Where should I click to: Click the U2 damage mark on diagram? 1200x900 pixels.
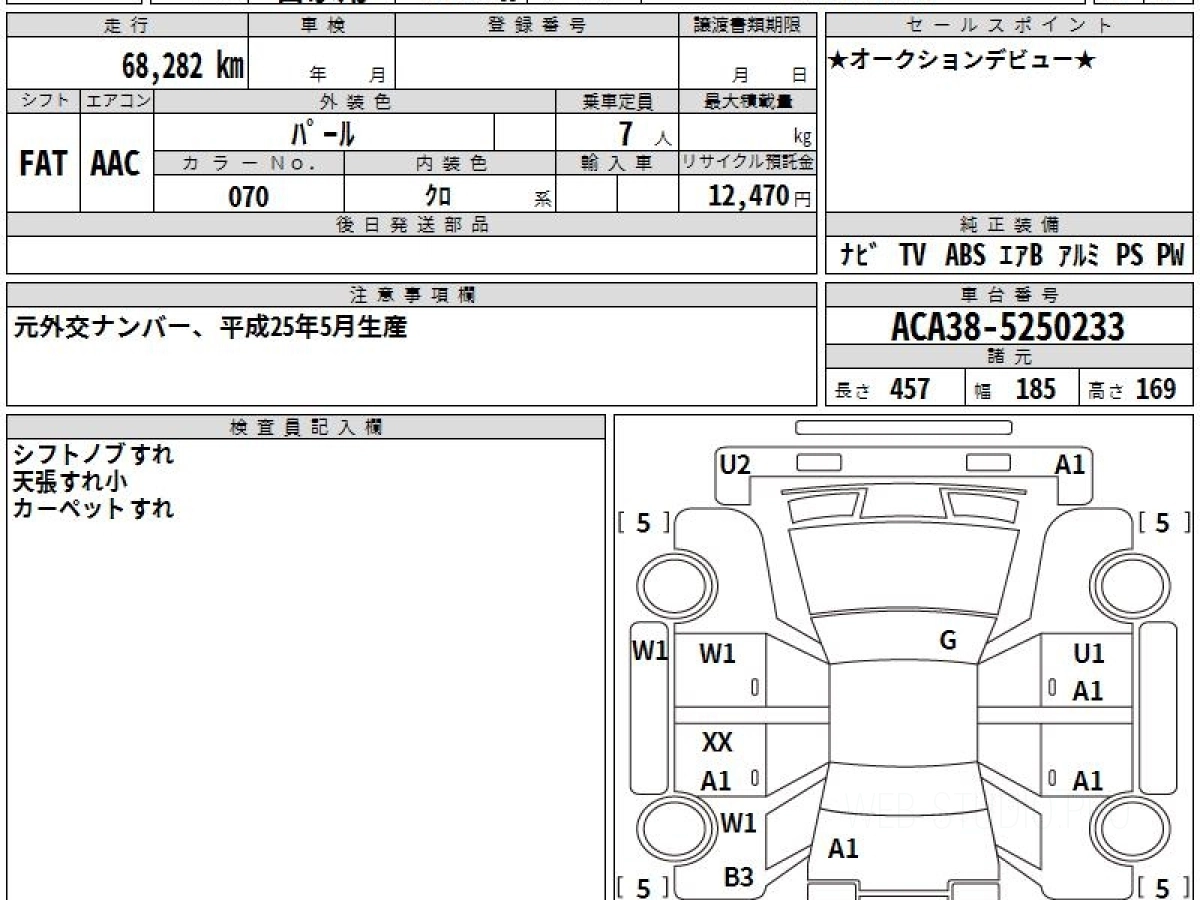(x=735, y=464)
